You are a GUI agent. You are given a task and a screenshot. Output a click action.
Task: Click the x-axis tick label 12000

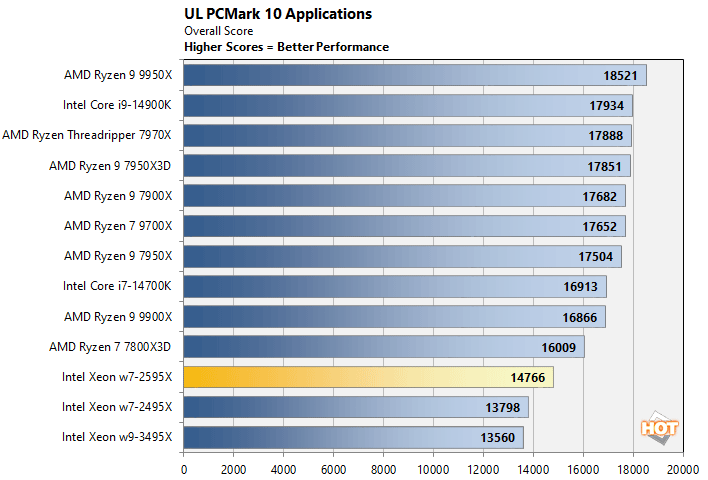click(x=483, y=470)
